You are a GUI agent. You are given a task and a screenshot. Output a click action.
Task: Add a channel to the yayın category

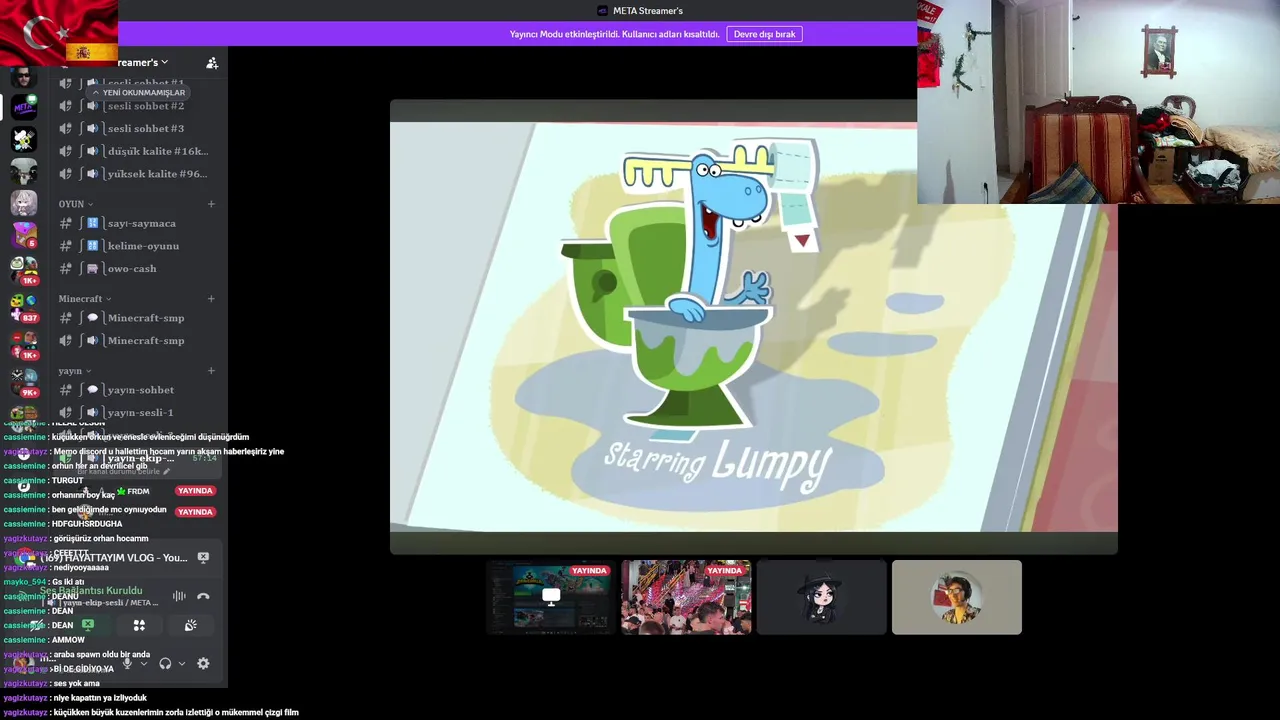coord(211,371)
